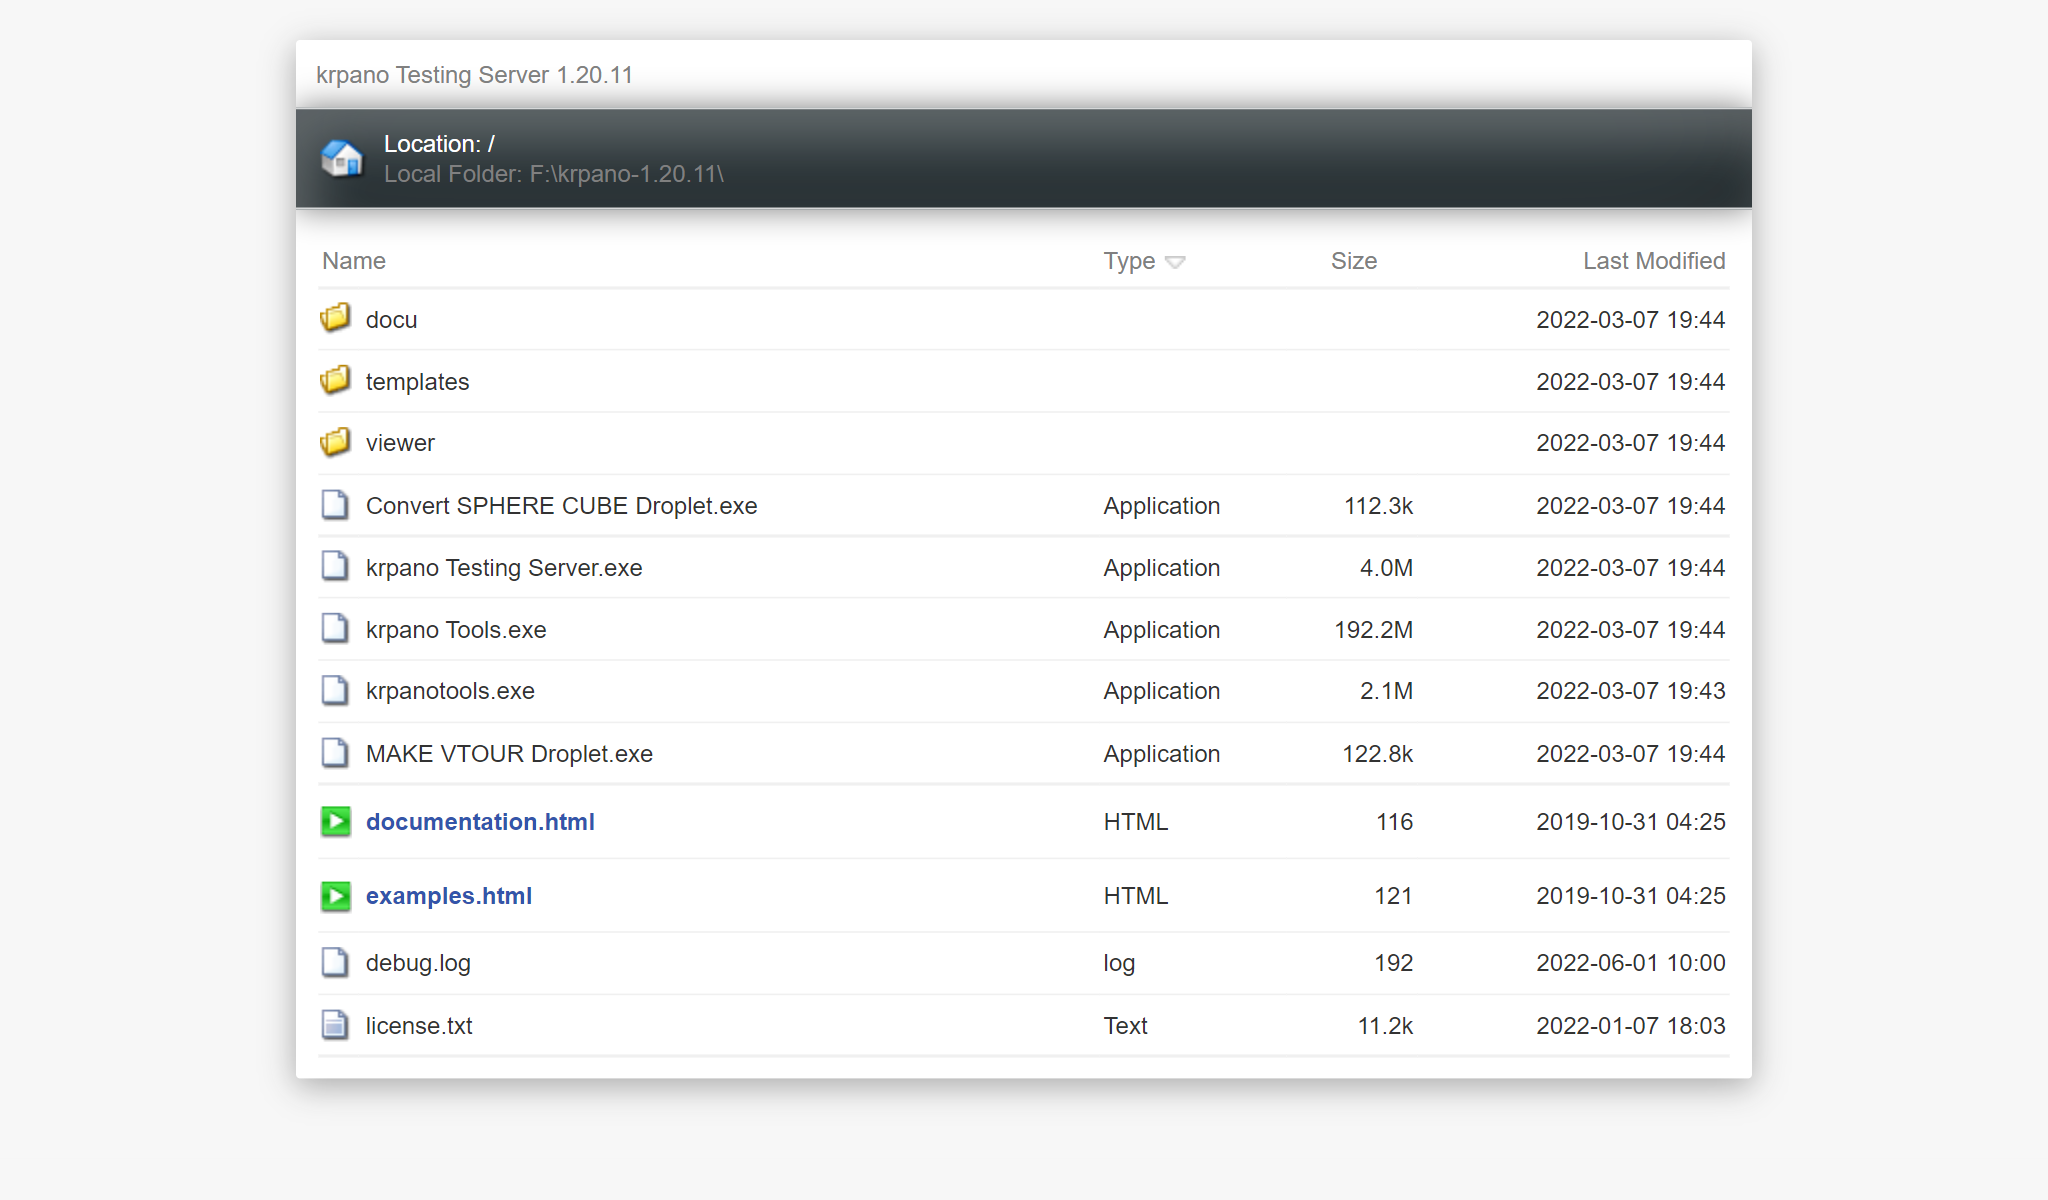Click size 192.2M of krpano Tools.exe

point(1373,630)
